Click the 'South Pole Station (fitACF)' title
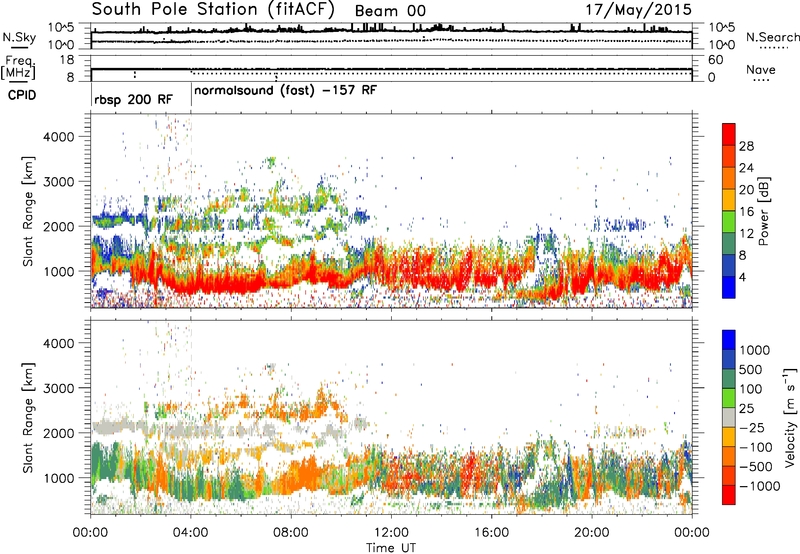Image resolution: width=800 pixels, height=554 pixels. coord(213,9)
